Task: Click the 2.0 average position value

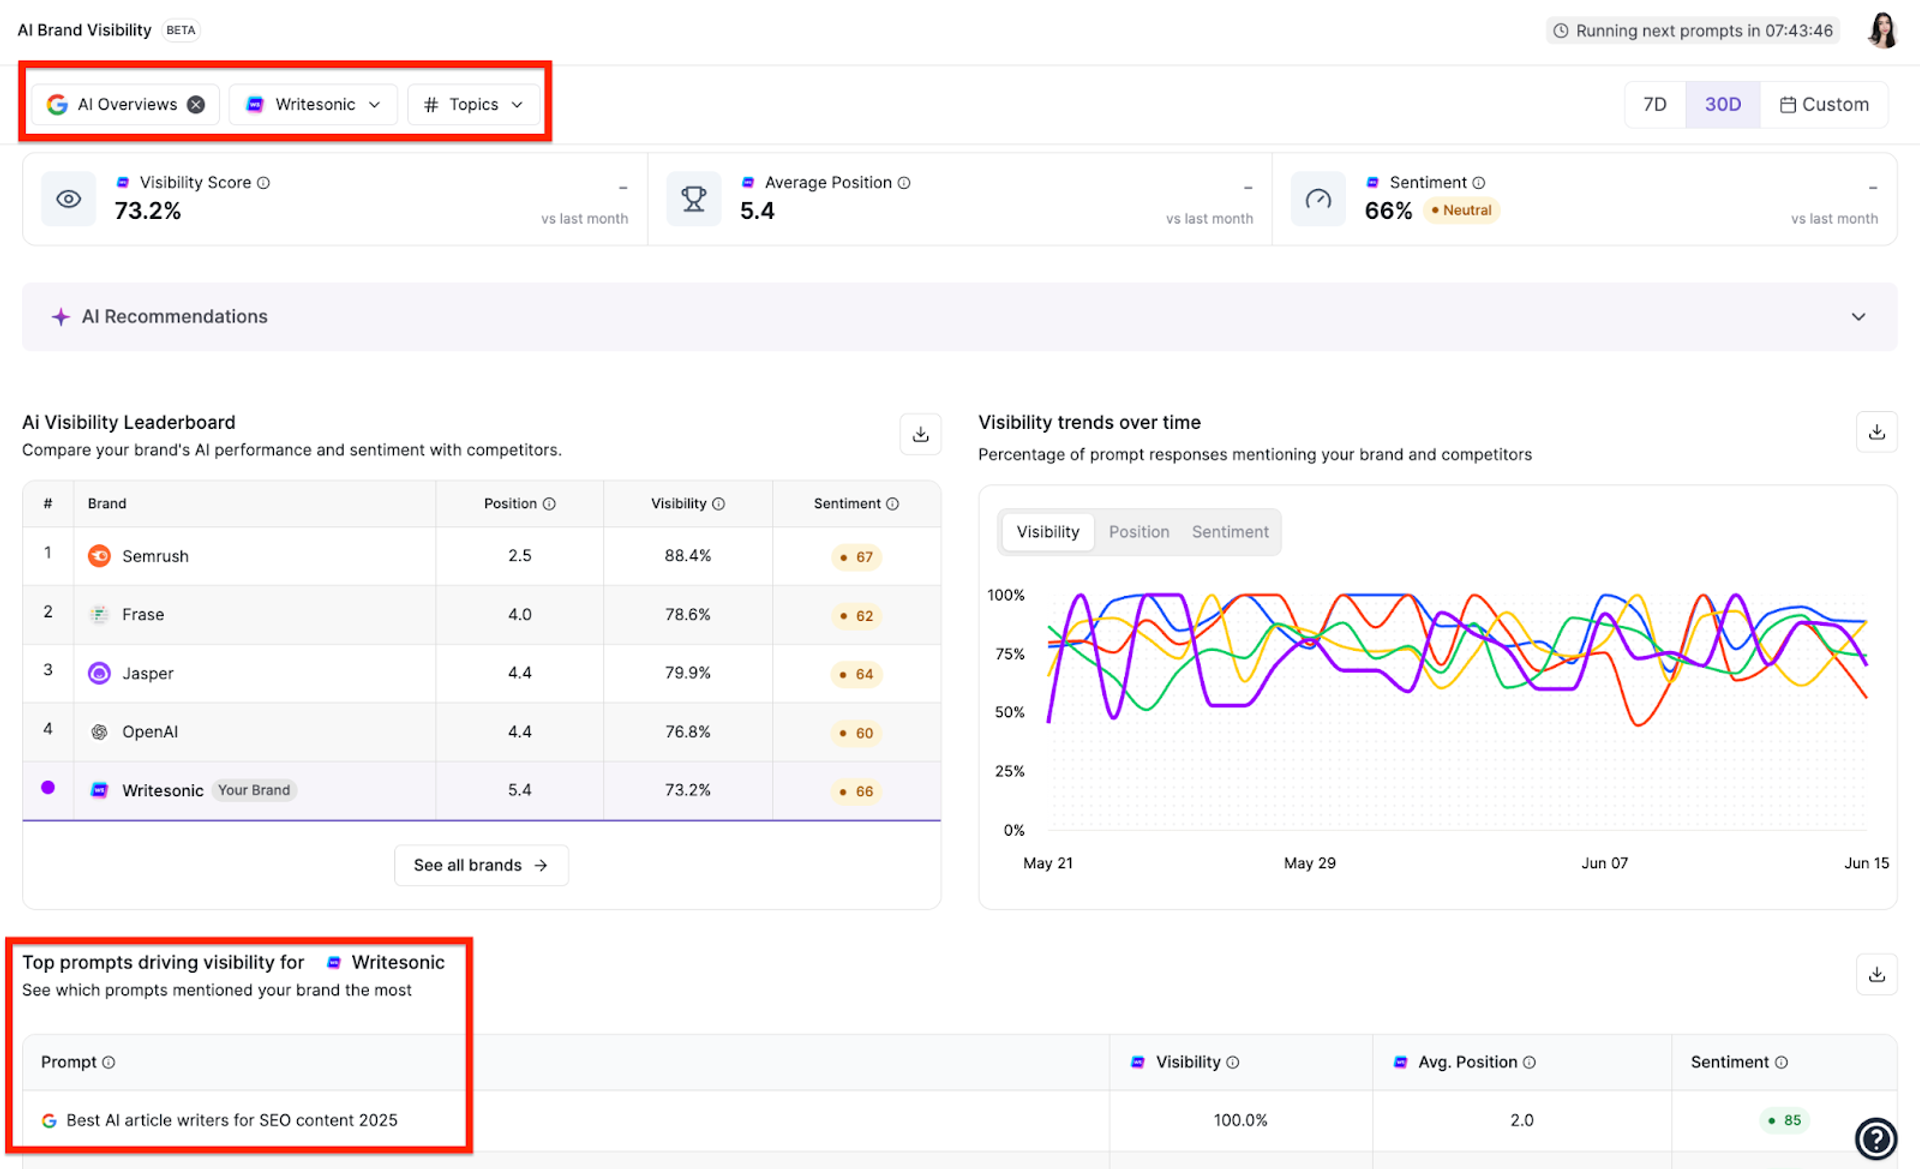Action: 1521,1120
